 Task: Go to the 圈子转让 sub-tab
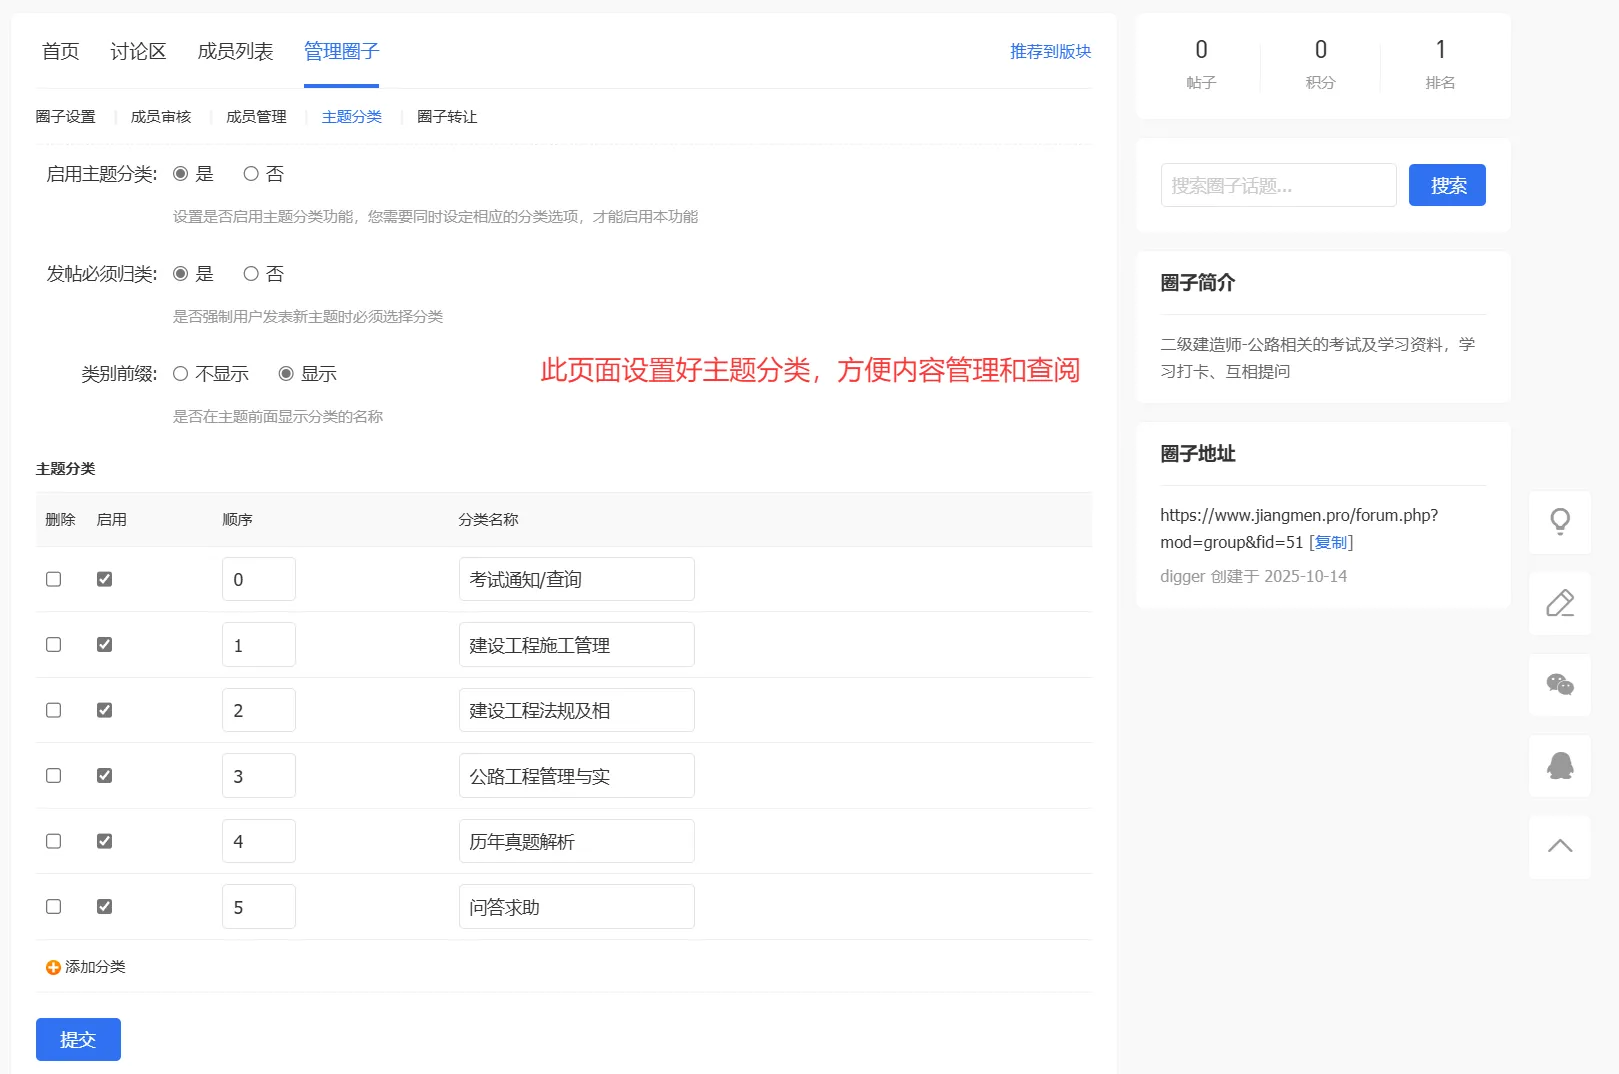click(447, 117)
